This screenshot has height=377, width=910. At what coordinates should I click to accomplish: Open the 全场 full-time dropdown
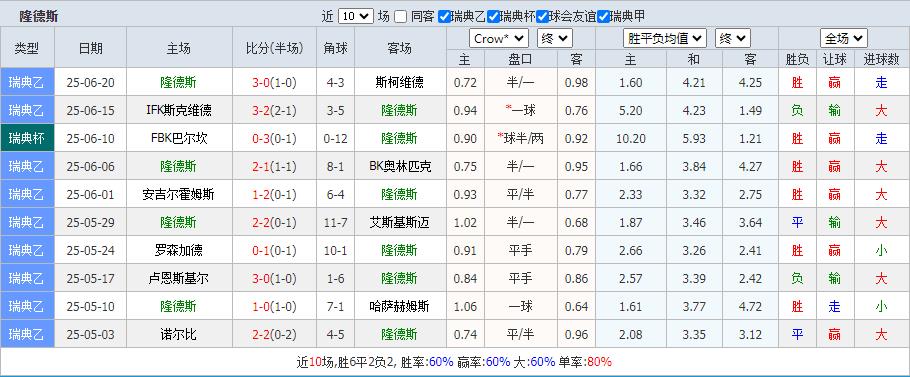pos(844,39)
